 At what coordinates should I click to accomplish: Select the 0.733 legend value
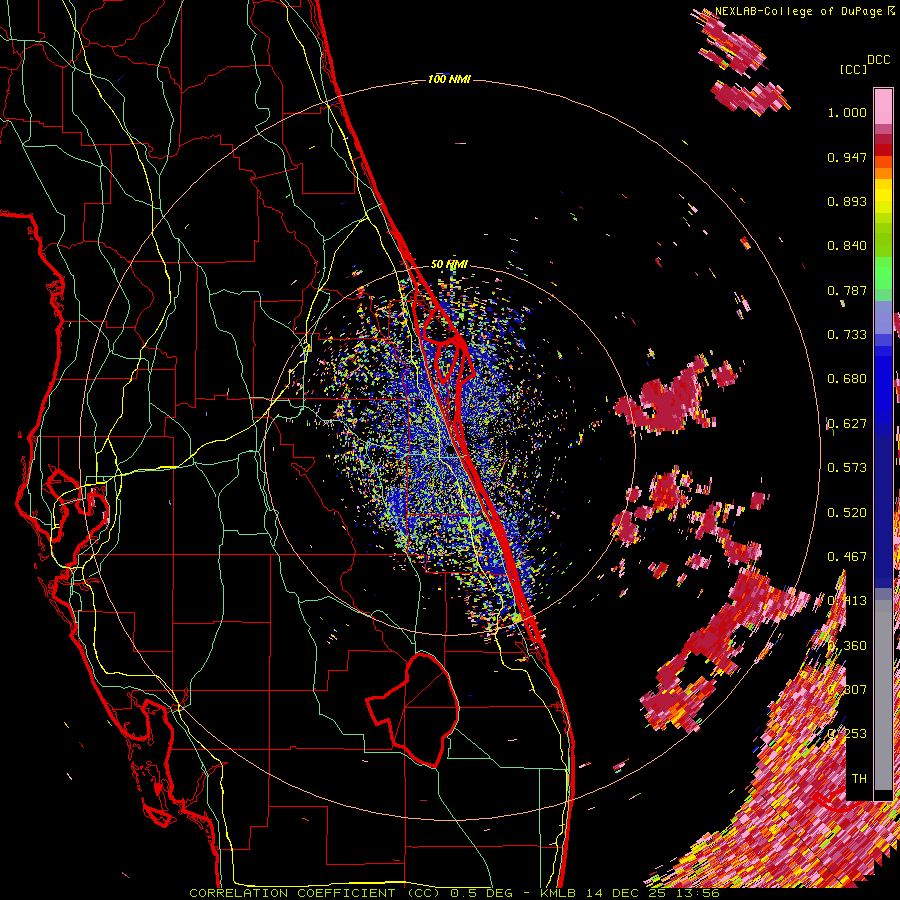point(847,335)
